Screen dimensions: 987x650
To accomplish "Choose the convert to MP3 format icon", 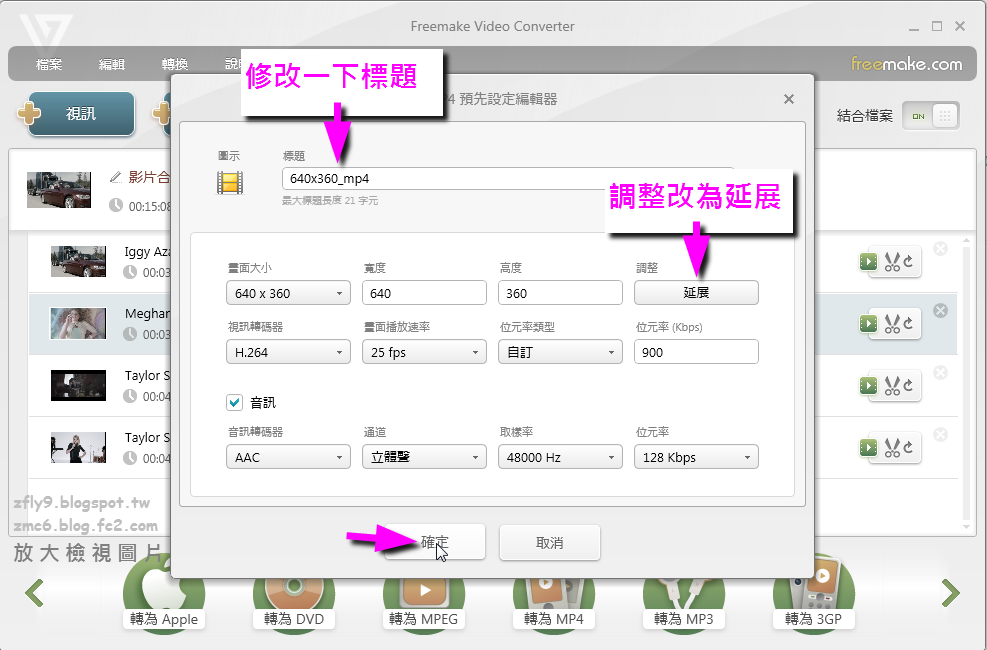I will tap(684, 603).
